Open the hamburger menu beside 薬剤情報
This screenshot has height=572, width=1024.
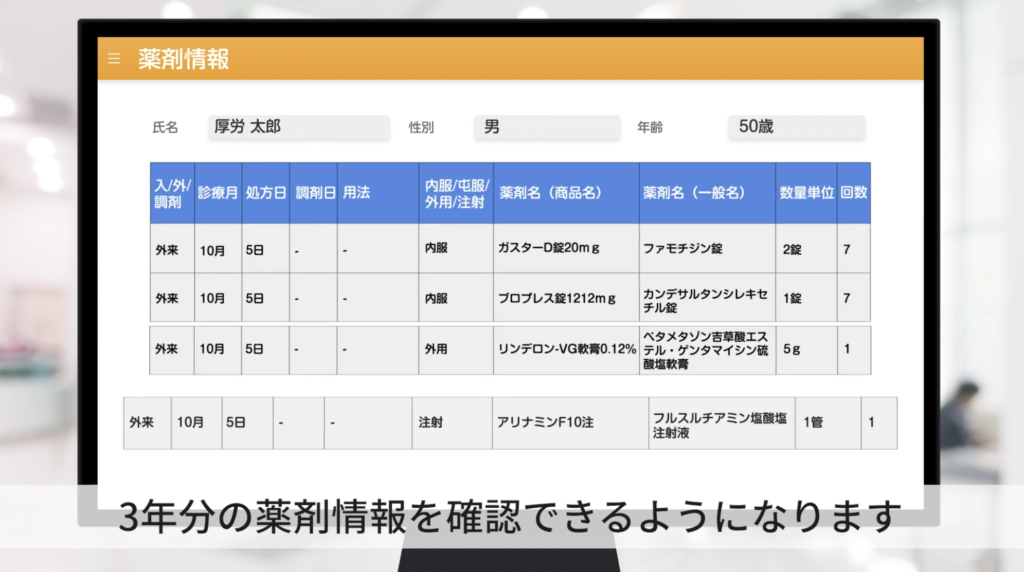[x=114, y=59]
